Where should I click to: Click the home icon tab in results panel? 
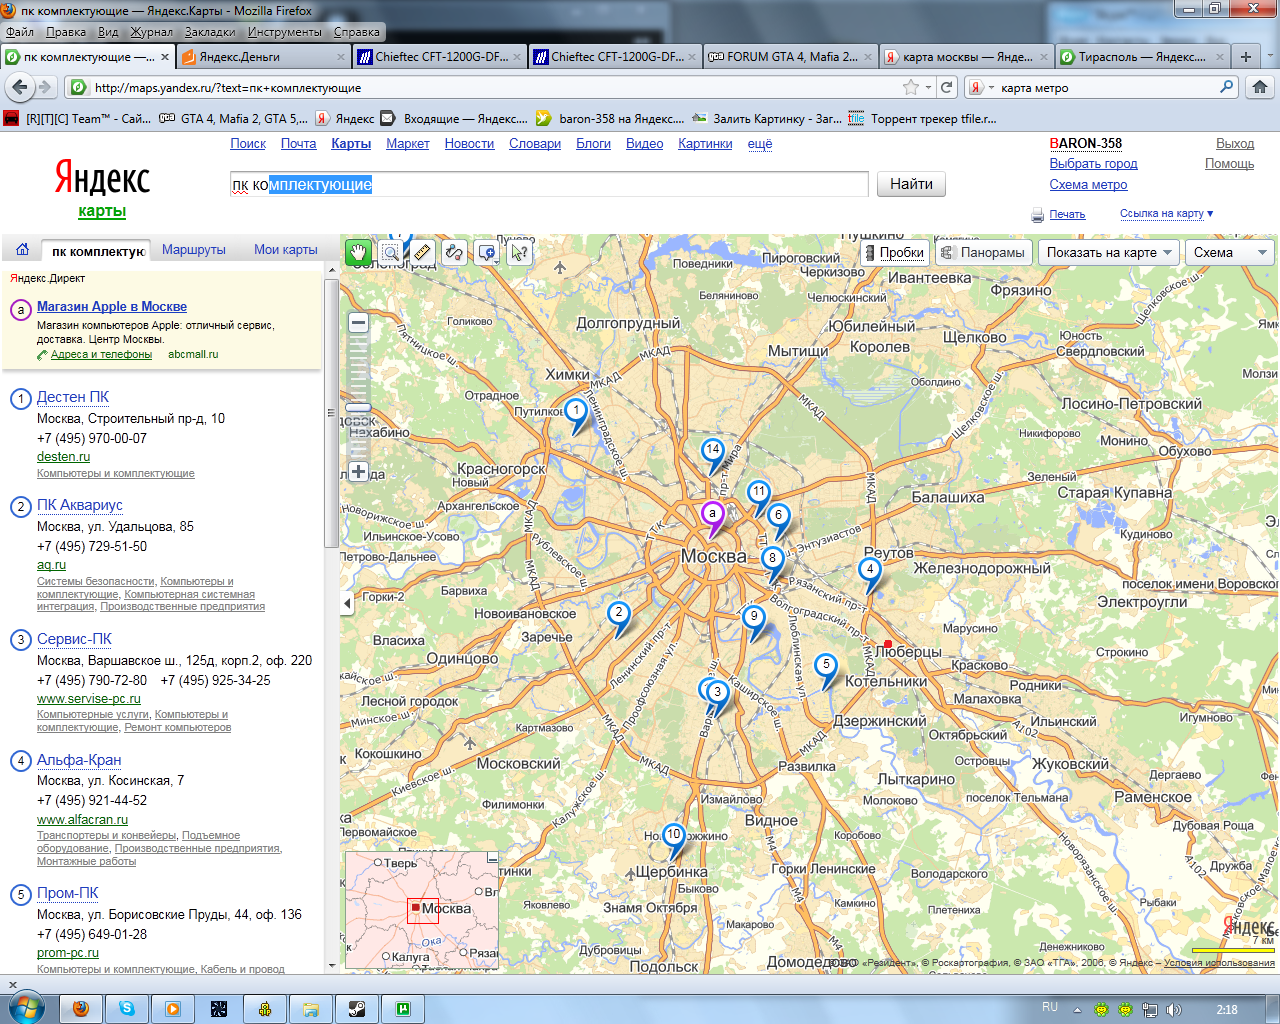coord(22,250)
